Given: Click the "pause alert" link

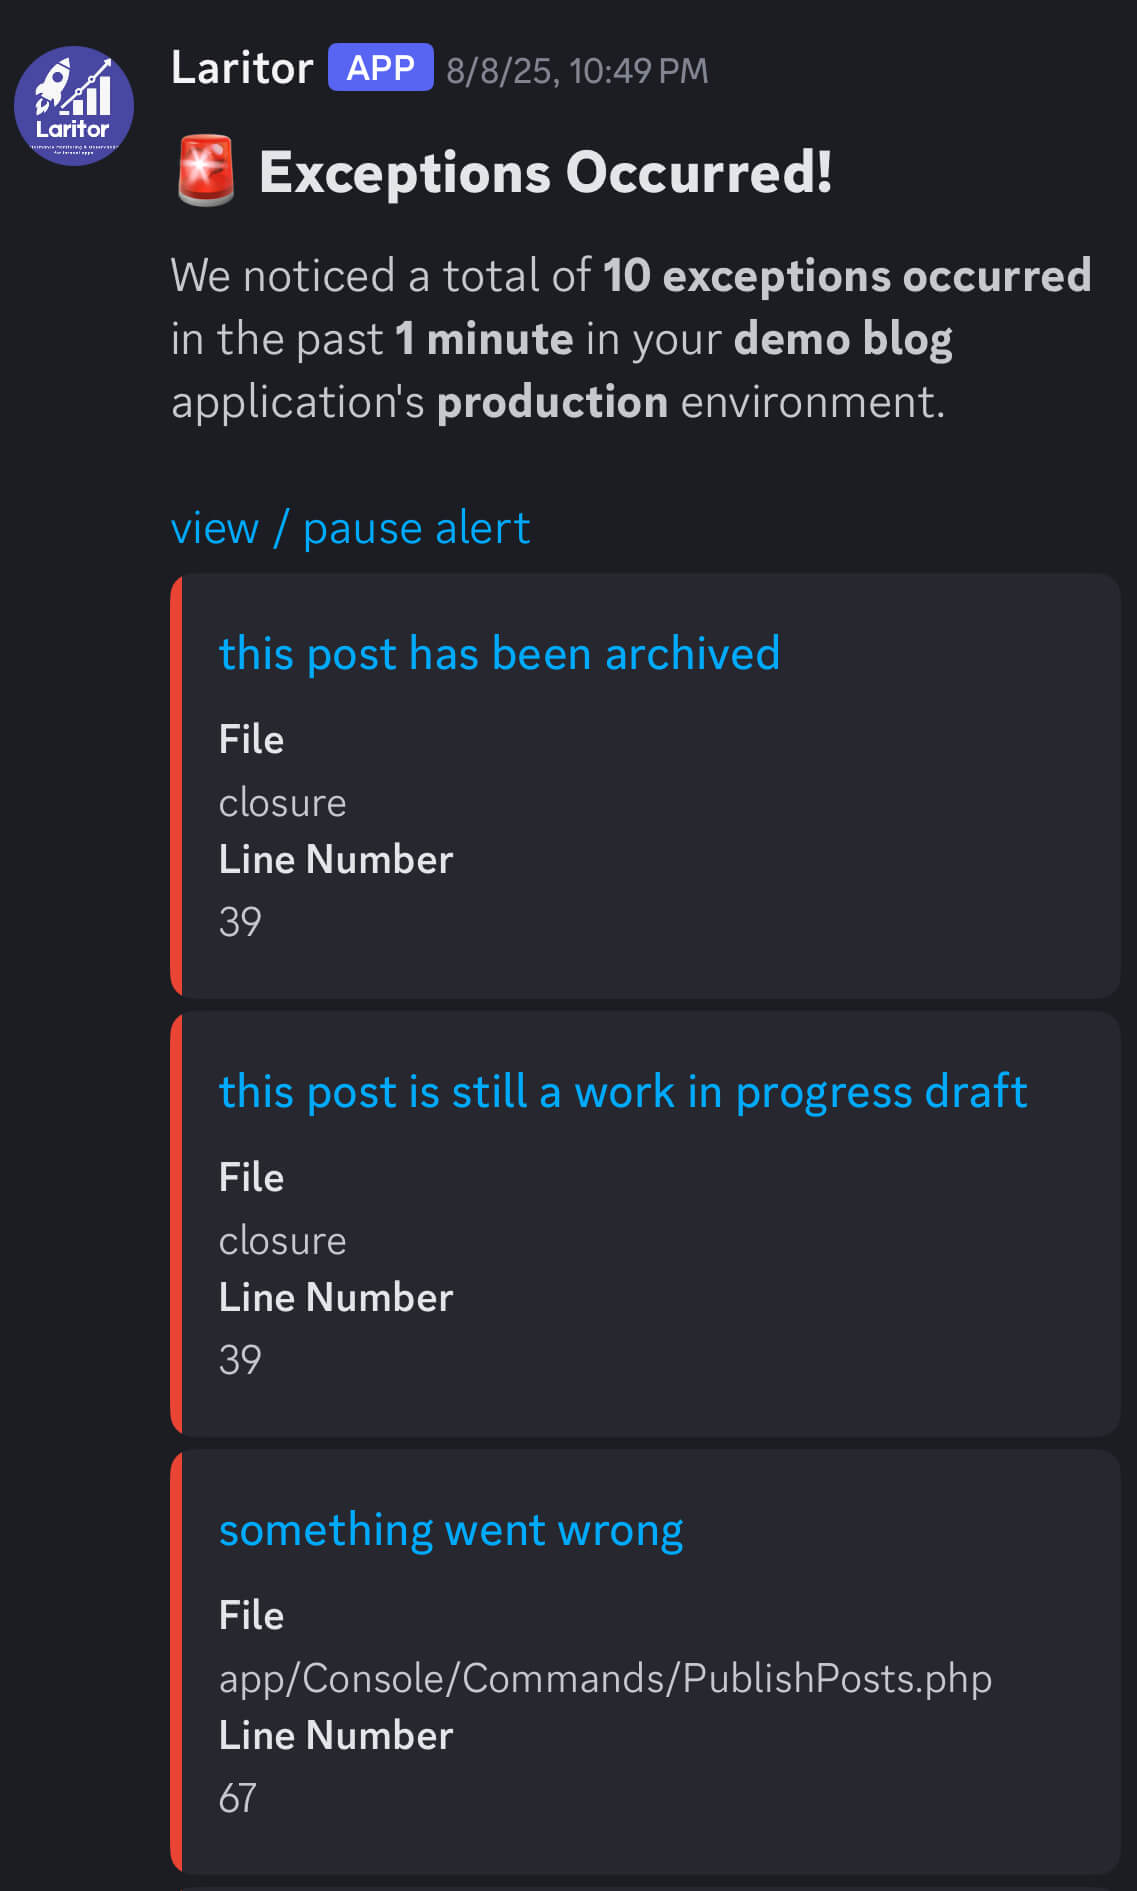Looking at the screenshot, I should click(x=416, y=528).
